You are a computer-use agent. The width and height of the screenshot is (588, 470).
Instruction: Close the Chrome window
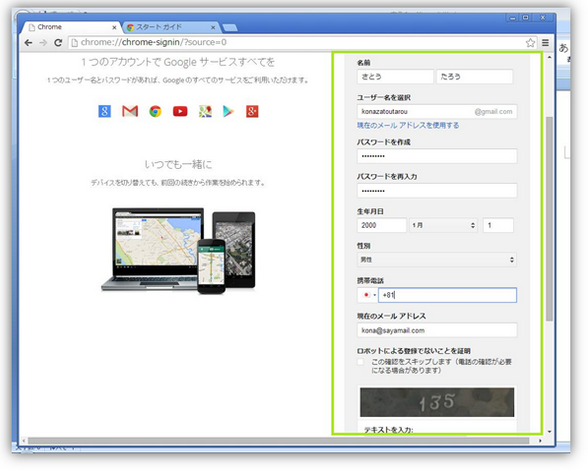click(x=543, y=18)
